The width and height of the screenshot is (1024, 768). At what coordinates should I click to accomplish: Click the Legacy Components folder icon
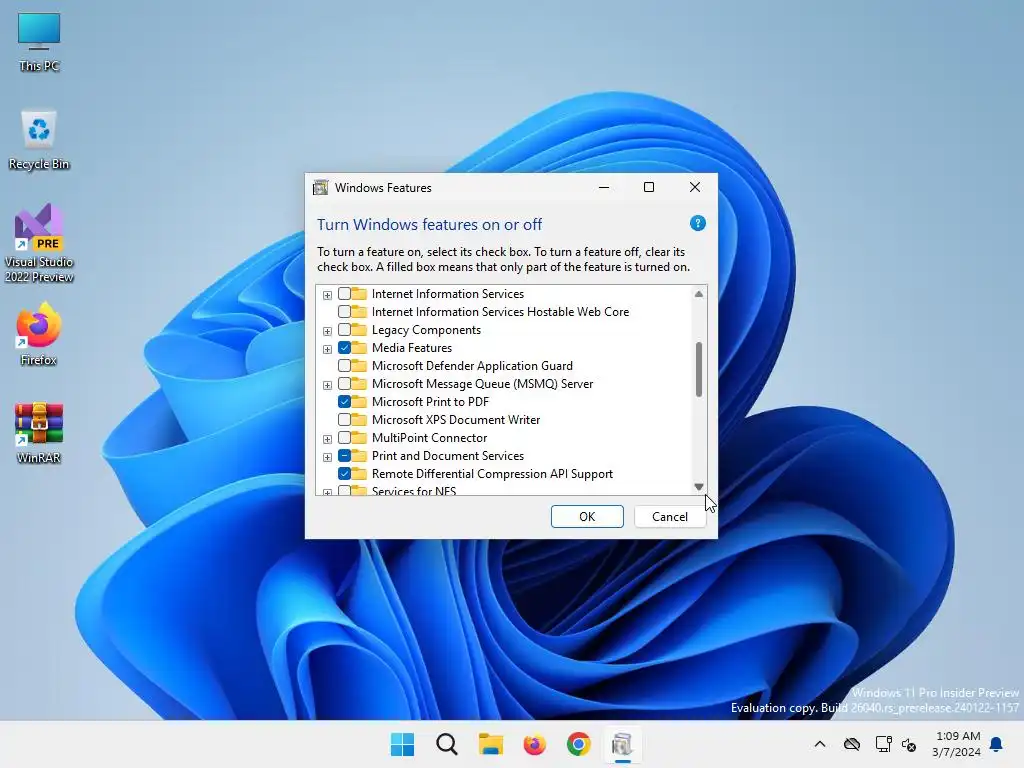pyautogui.click(x=359, y=330)
